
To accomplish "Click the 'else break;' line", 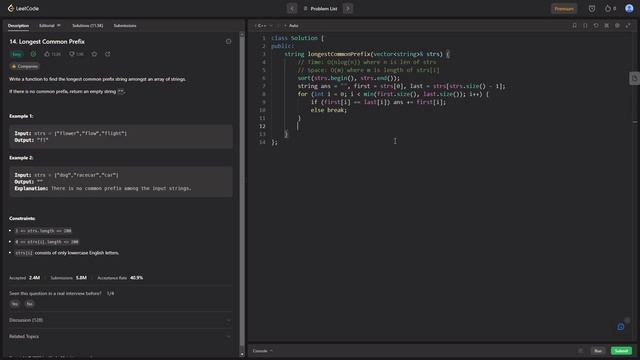I will pyautogui.click(x=329, y=110).
